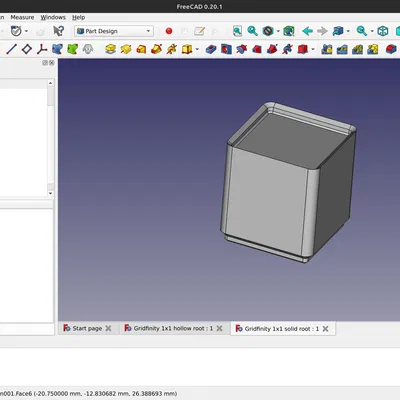Select the Groove tool
Image resolution: width=400 pixels, height=400 pixels.
(241, 49)
